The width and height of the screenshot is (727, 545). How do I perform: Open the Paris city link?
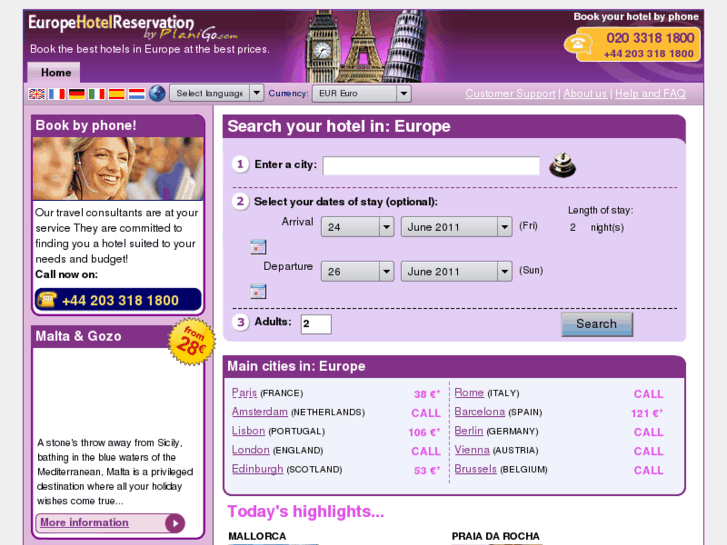244,393
